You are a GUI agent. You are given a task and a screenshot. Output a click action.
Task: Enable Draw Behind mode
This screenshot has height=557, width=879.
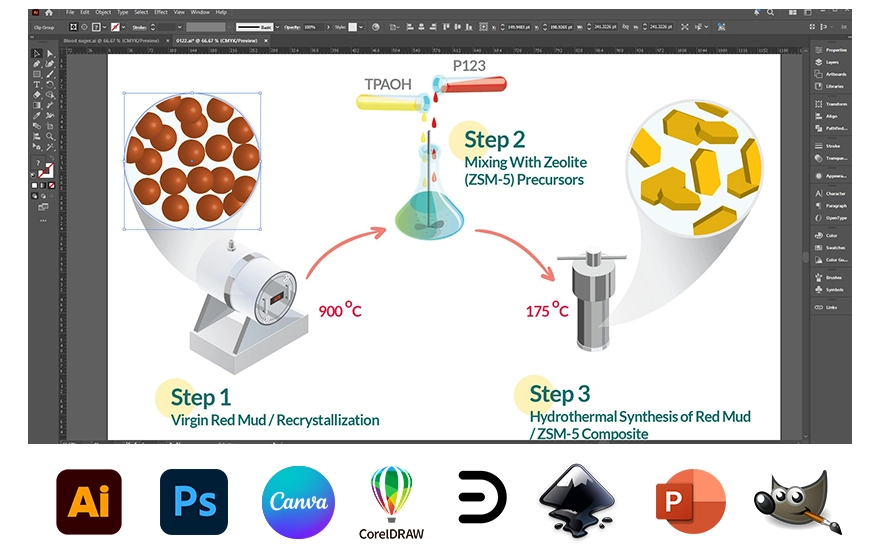pyautogui.click(x=43, y=196)
